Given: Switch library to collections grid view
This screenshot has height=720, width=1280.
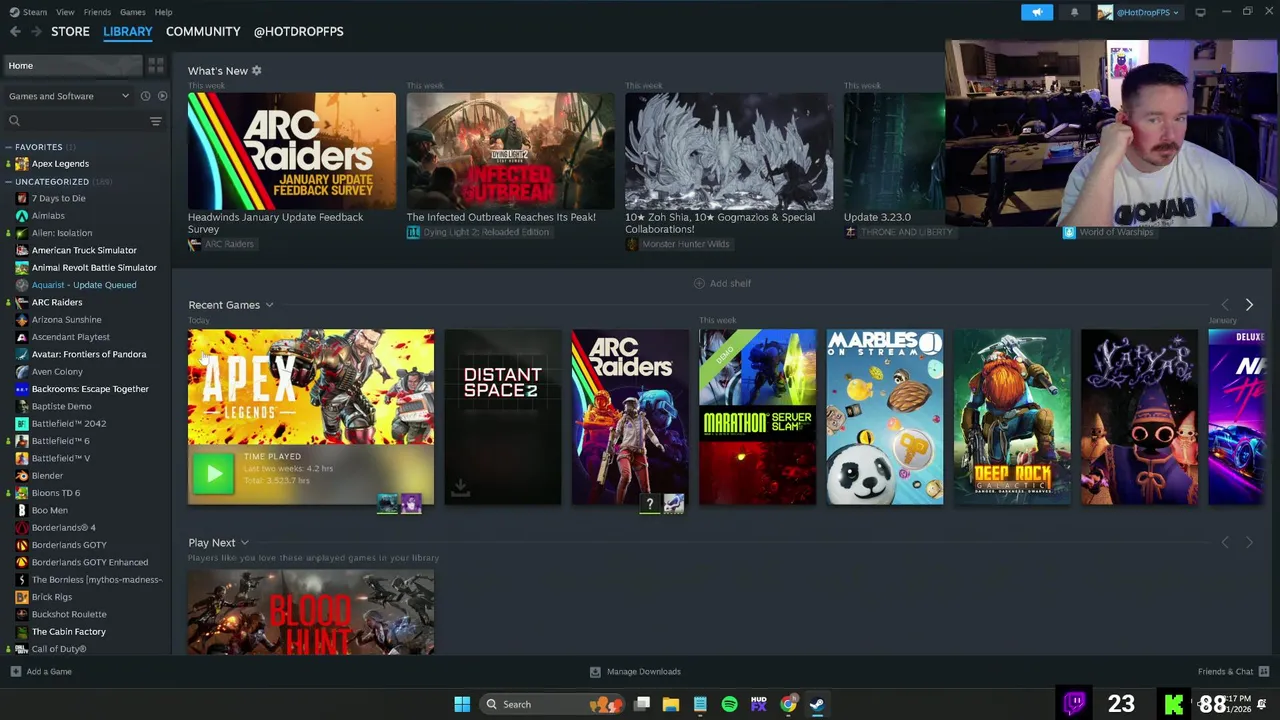Looking at the screenshot, I should tap(156, 65).
